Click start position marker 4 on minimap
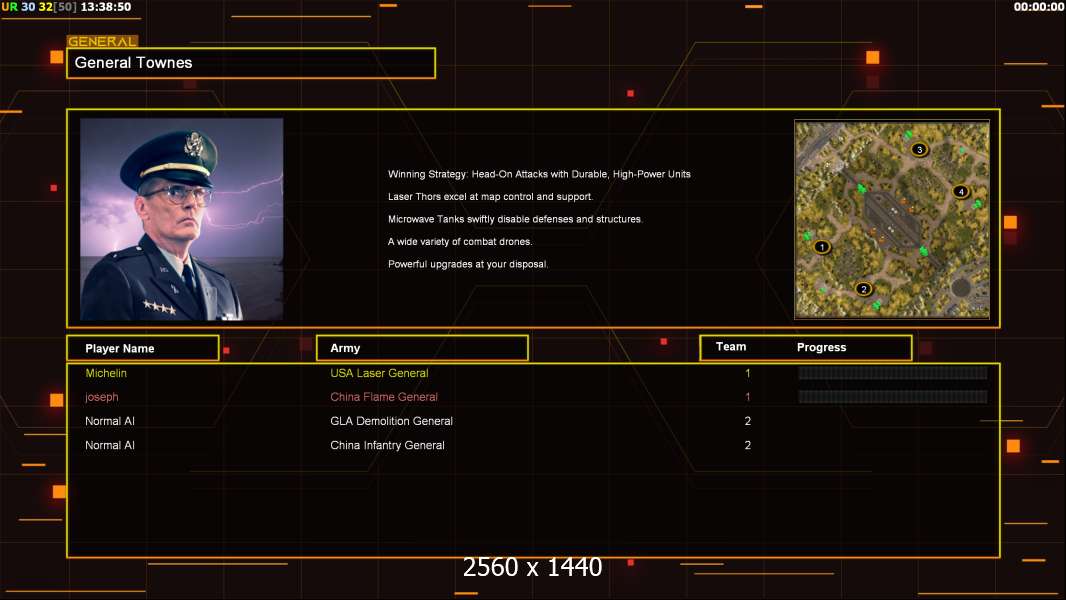Viewport: 1066px width, 600px height. tap(961, 192)
